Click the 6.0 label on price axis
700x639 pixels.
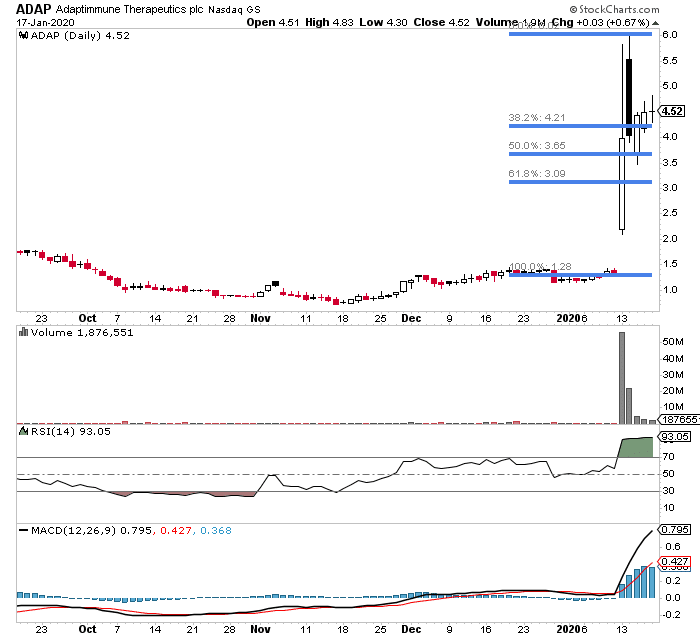pos(670,35)
